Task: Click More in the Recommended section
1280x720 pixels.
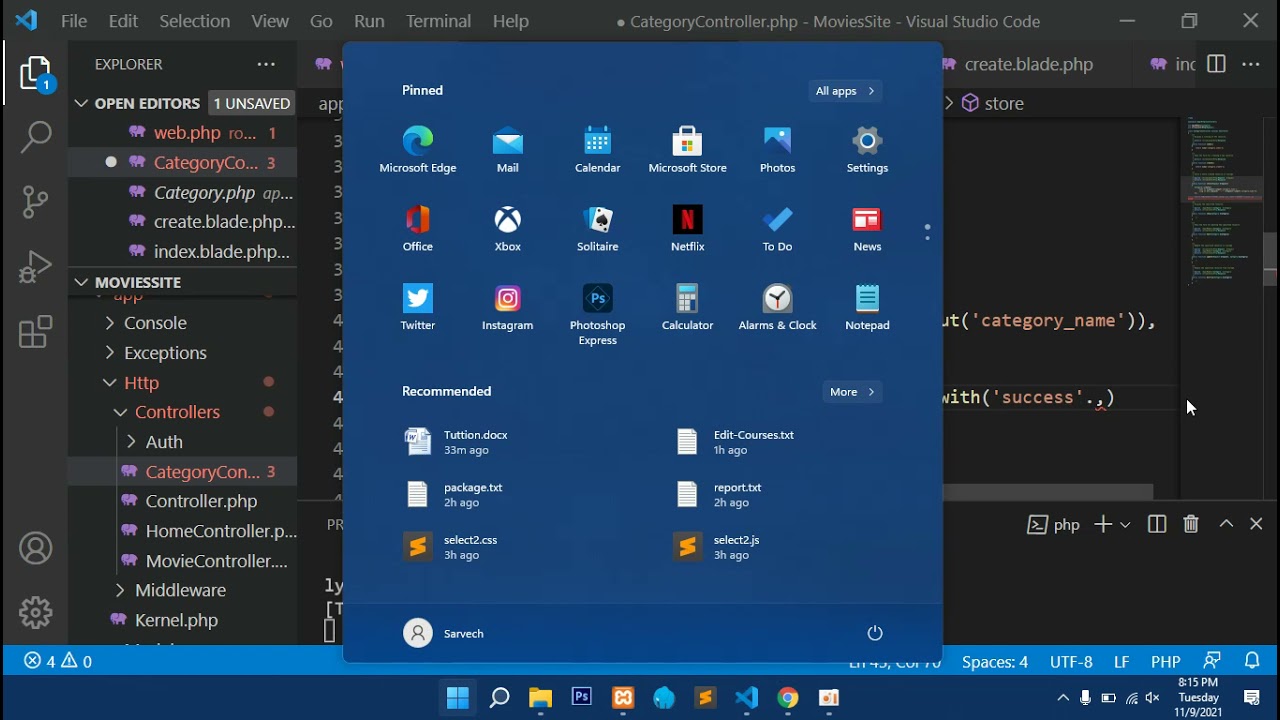Action: point(852,392)
